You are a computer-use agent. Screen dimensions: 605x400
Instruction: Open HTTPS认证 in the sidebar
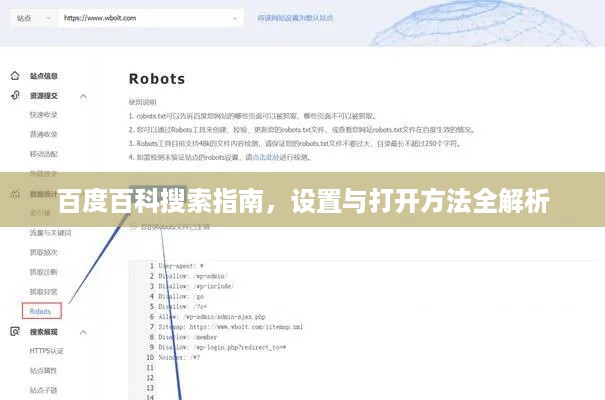(x=47, y=351)
